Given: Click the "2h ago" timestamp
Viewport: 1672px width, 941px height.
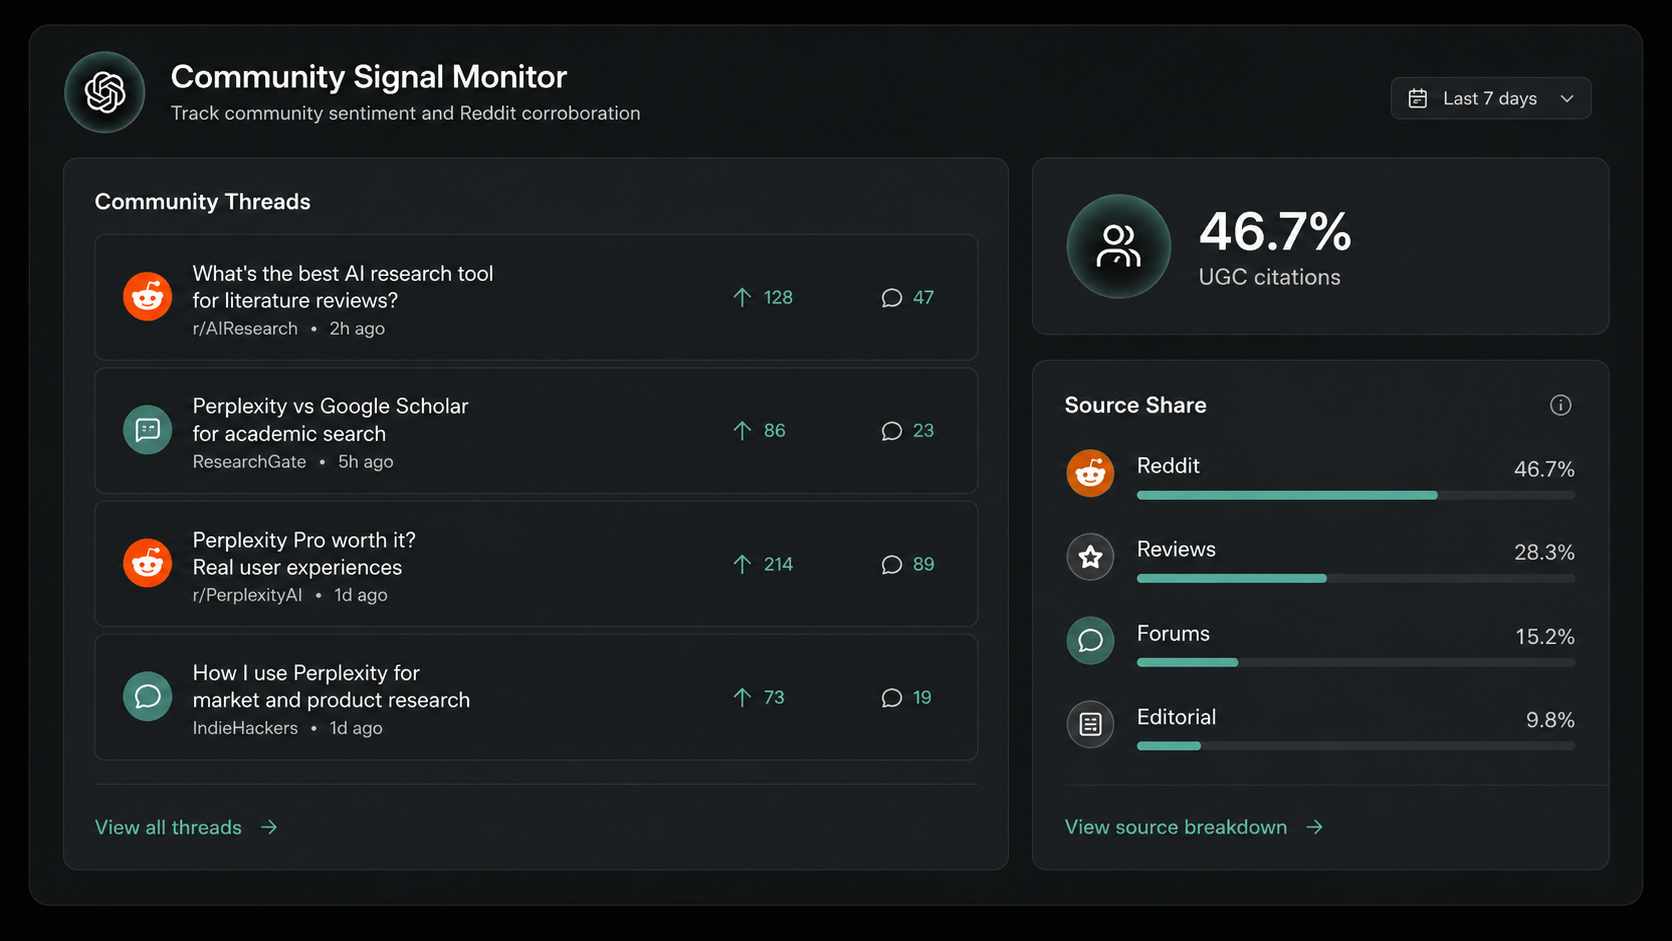Looking at the screenshot, I should 357,328.
